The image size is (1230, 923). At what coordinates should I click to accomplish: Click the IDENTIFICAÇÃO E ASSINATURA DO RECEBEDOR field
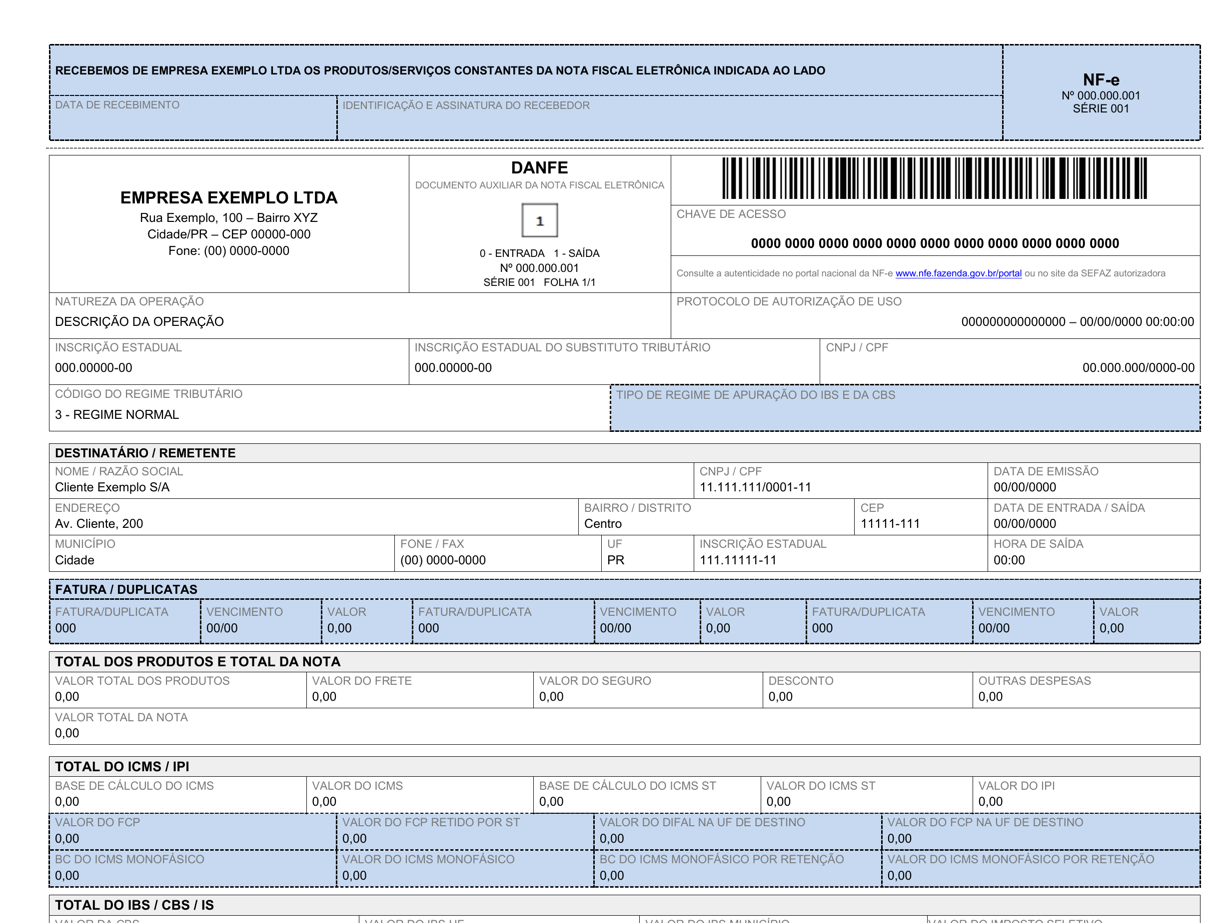coord(669,118)
